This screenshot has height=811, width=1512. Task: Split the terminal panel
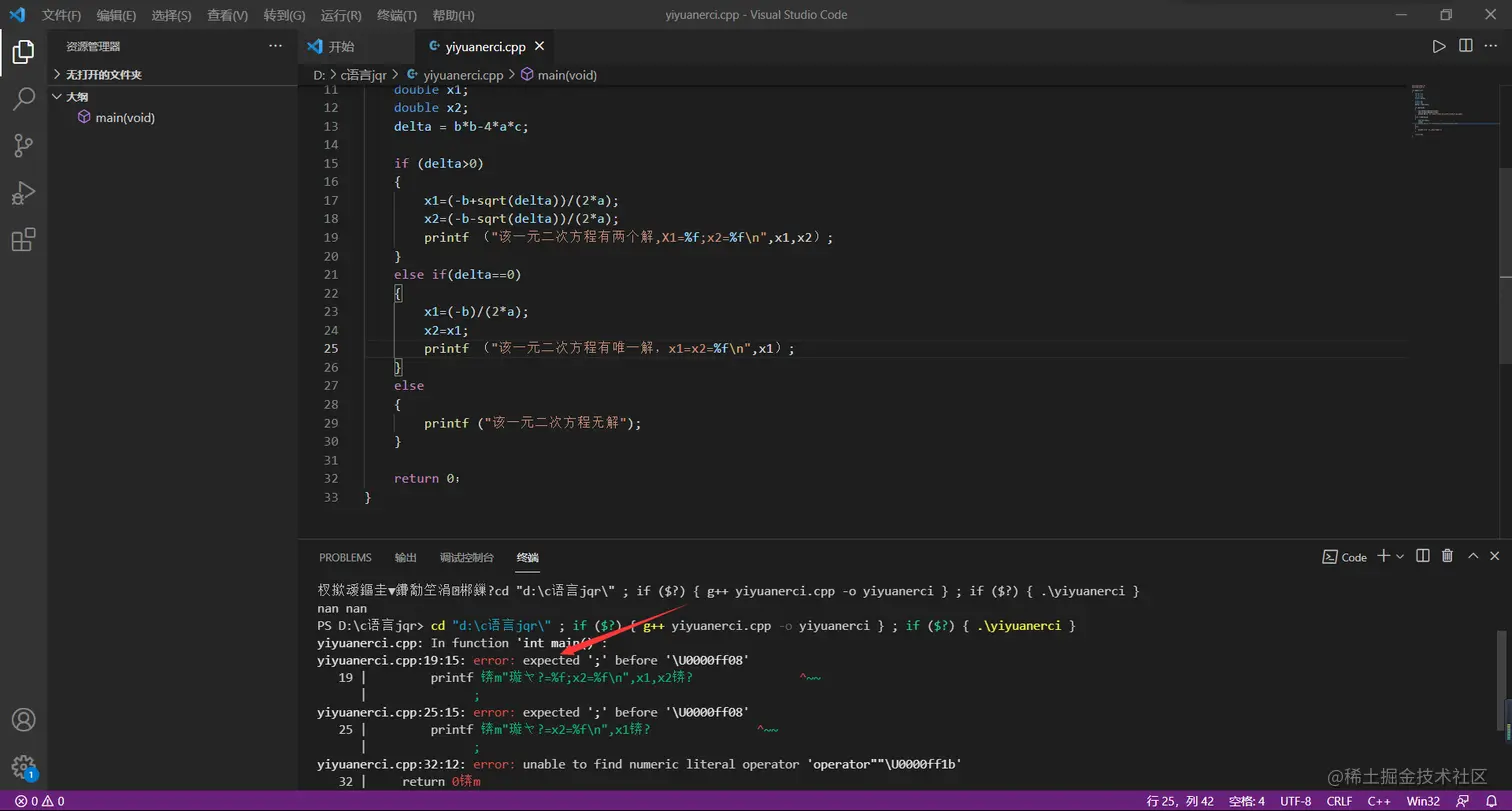point(1423,556)
